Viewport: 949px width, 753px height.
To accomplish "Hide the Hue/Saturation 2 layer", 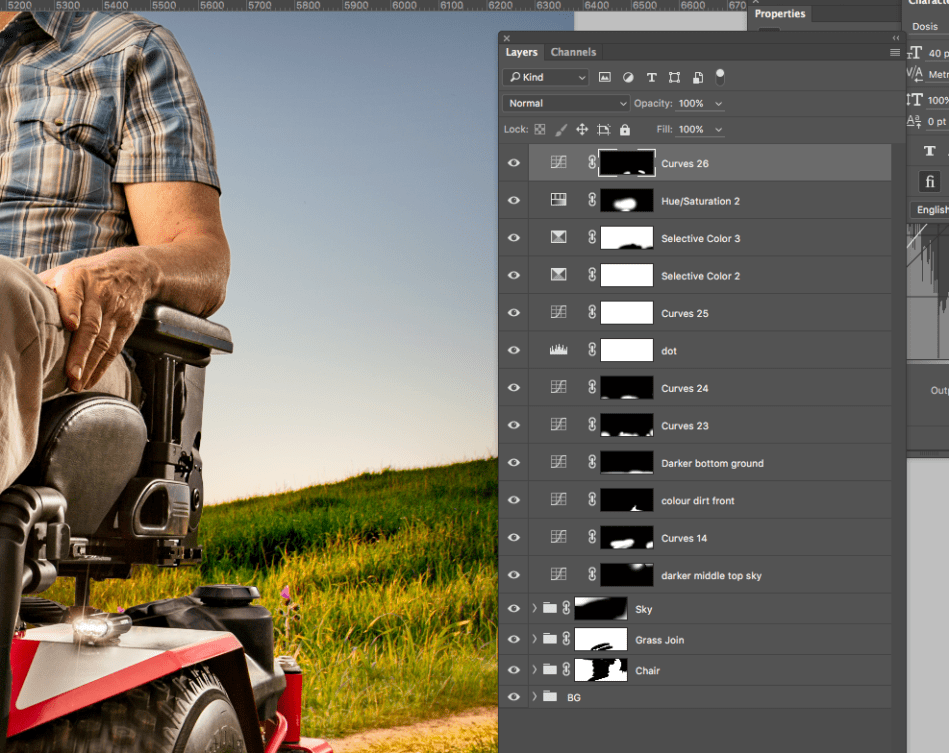I will tap(514, 201).
